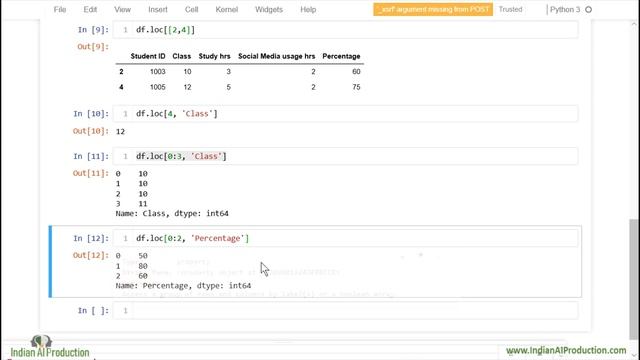The height and width of the screenshot is (360, 640).
Task: Click the www.IndianAIProduction.com link
Action: (566, 351)
